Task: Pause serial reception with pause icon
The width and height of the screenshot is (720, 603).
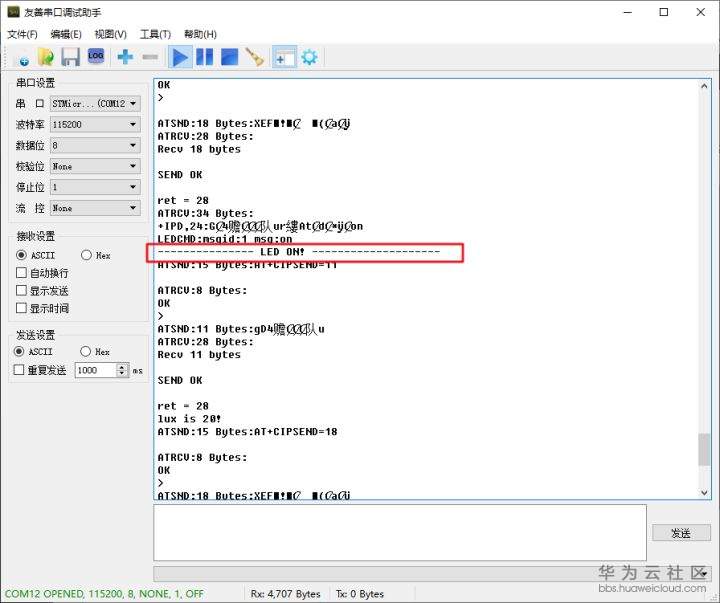Action: pos(205,57)
